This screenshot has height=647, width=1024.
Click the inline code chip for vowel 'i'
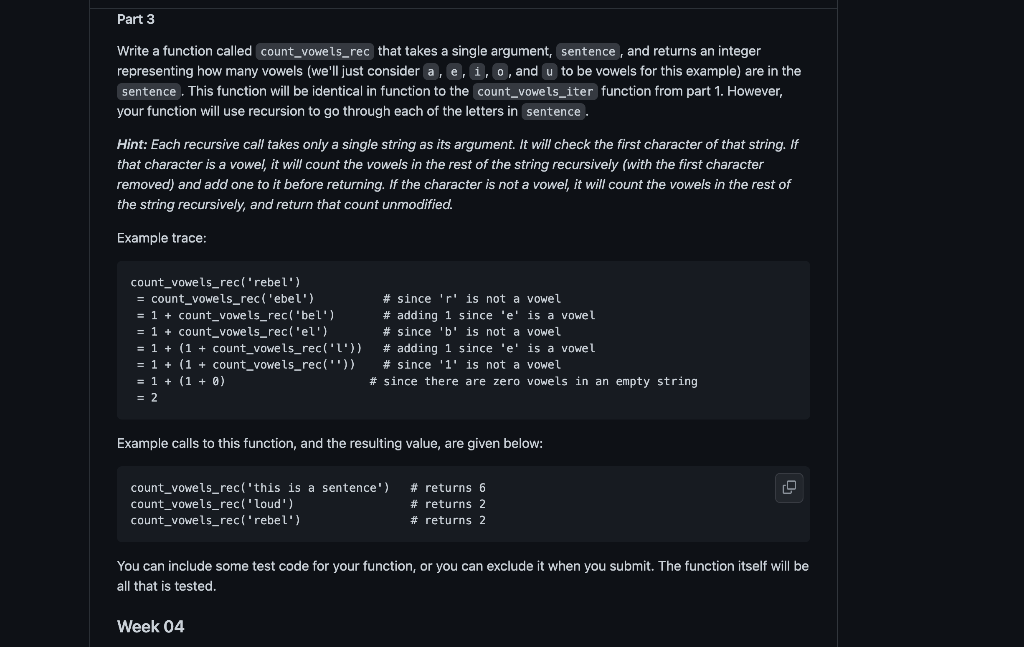coord(477,72)
